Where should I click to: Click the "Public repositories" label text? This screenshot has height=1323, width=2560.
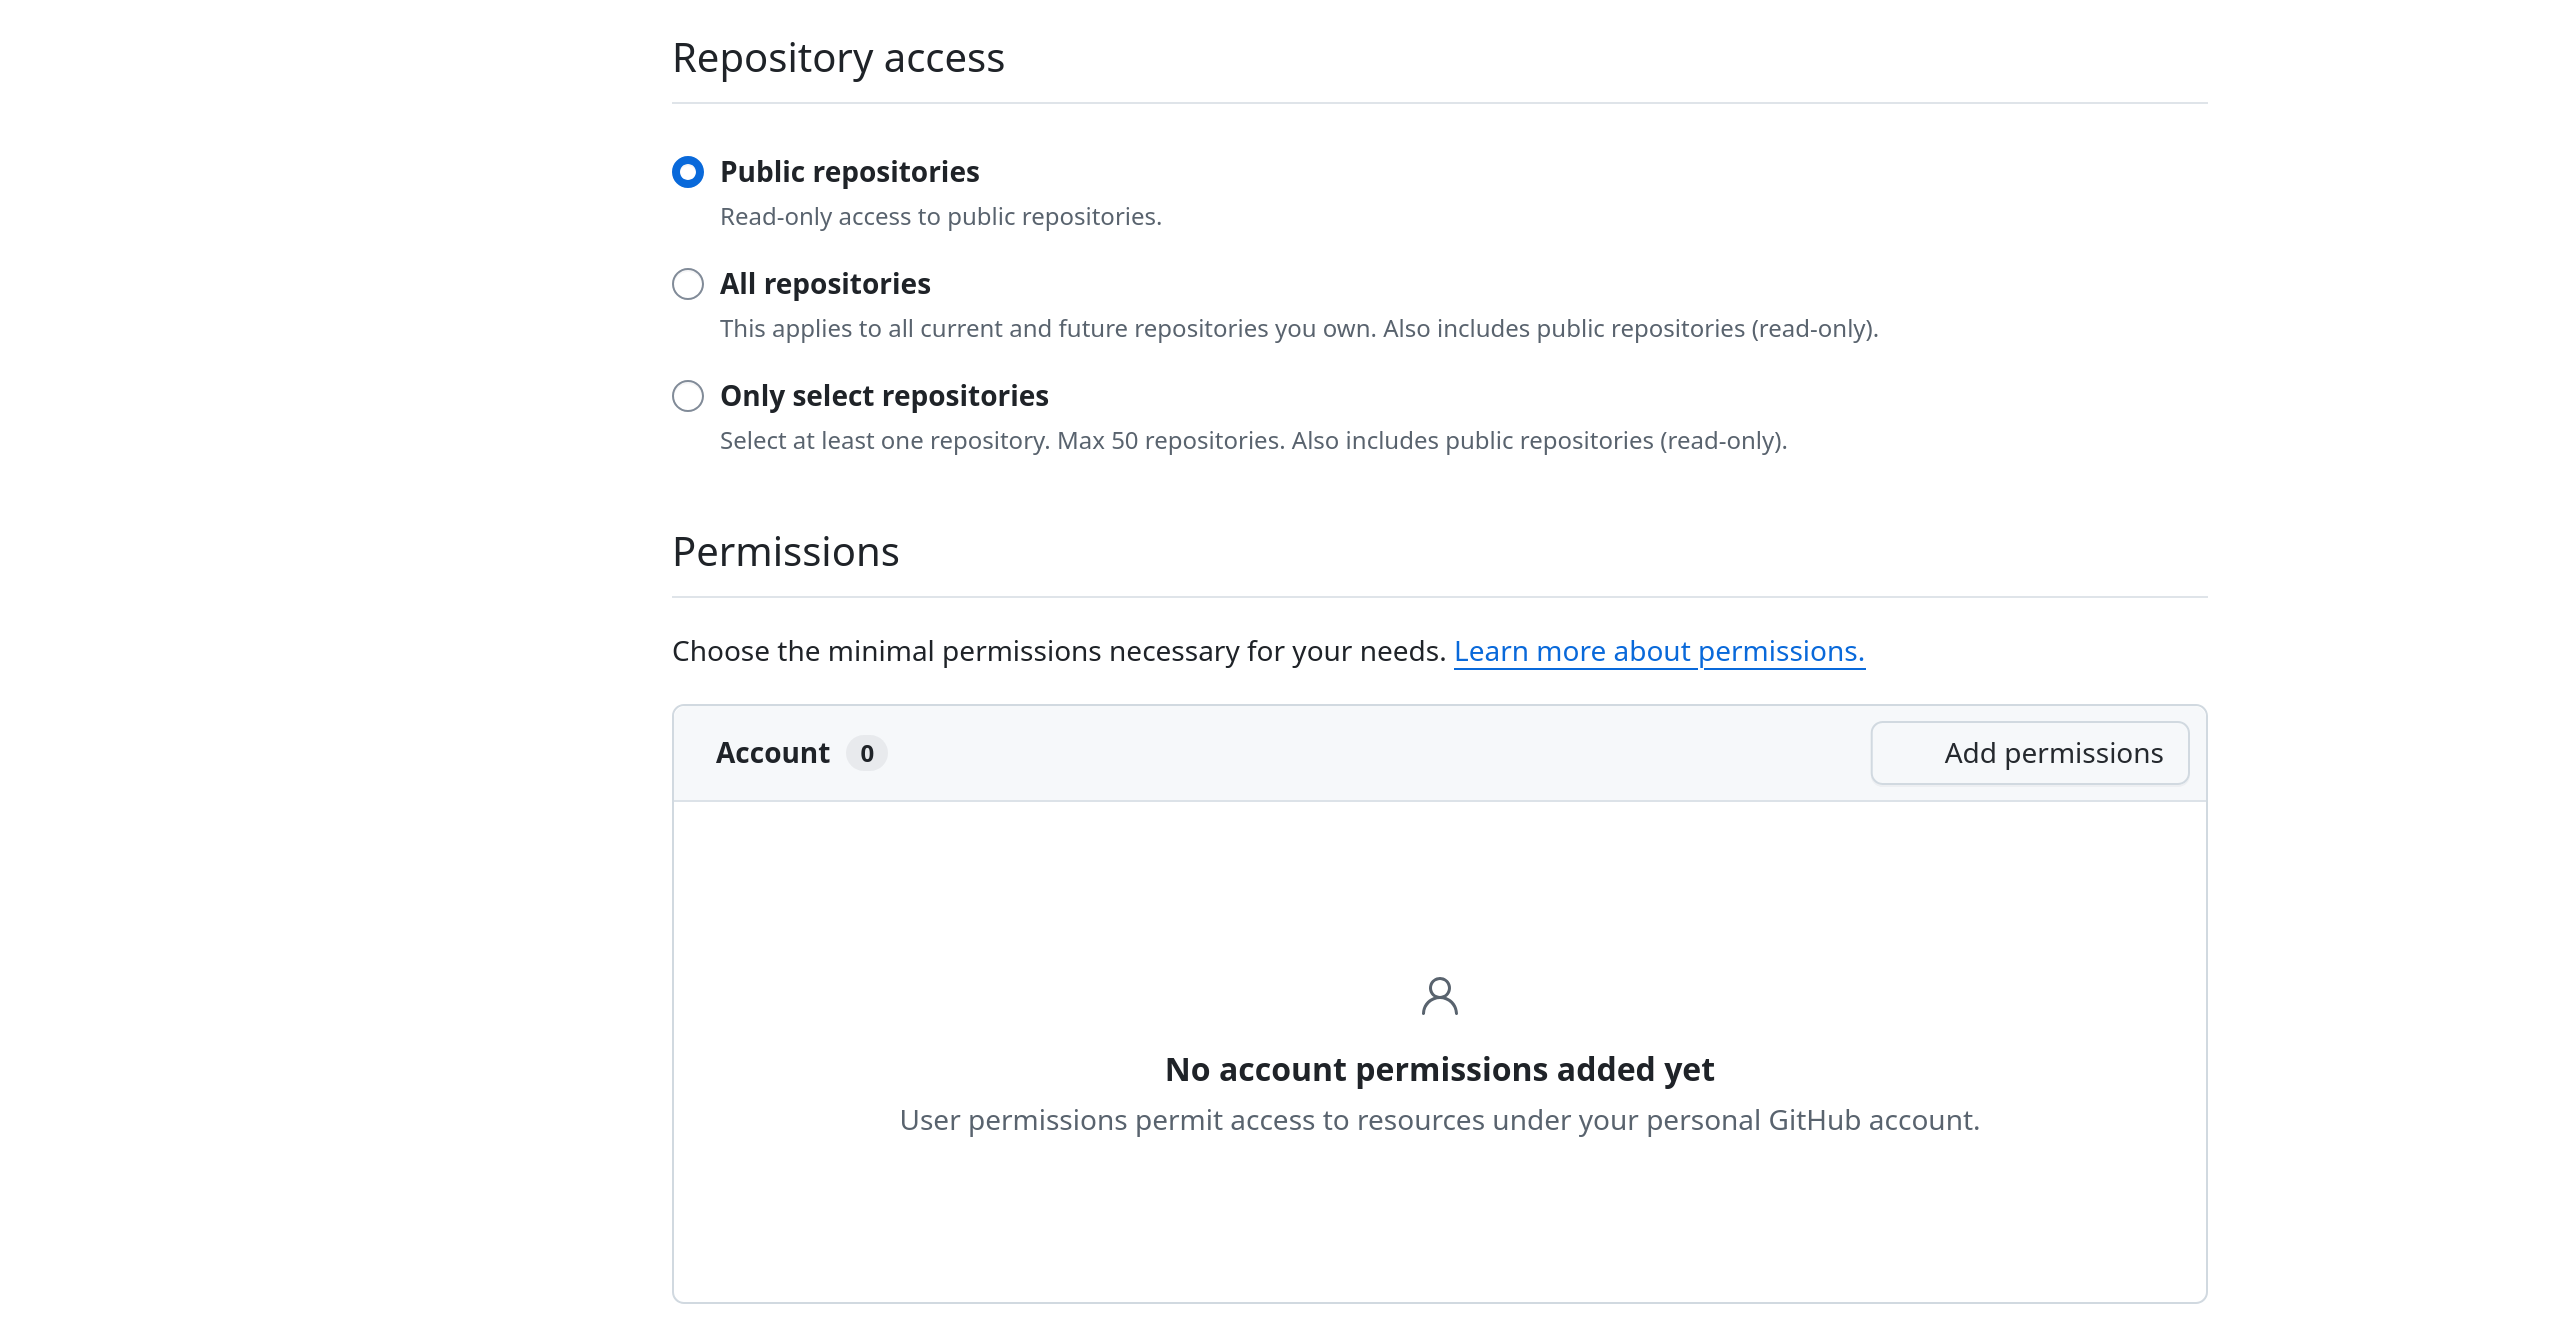click(848, 172)
